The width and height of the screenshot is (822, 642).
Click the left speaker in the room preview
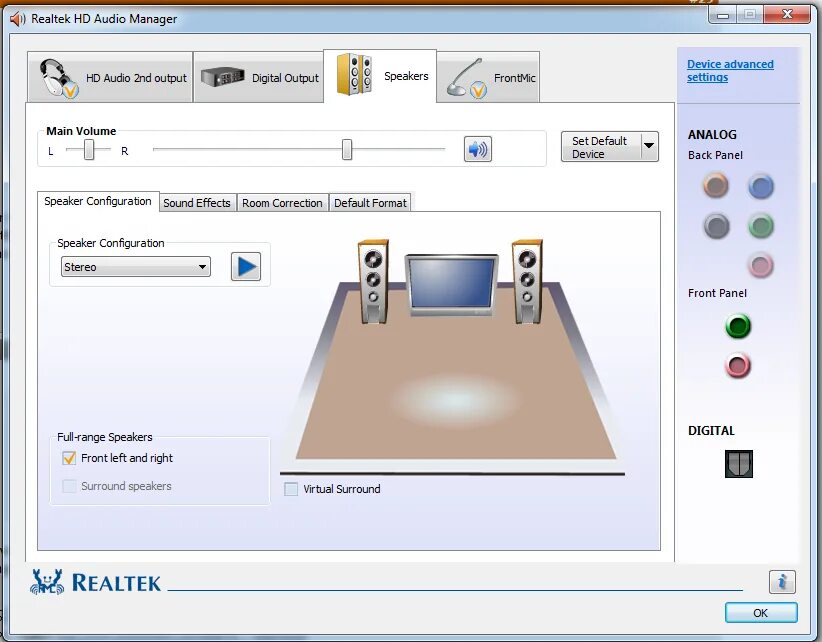pyautogui.click(x=373, y=281)
